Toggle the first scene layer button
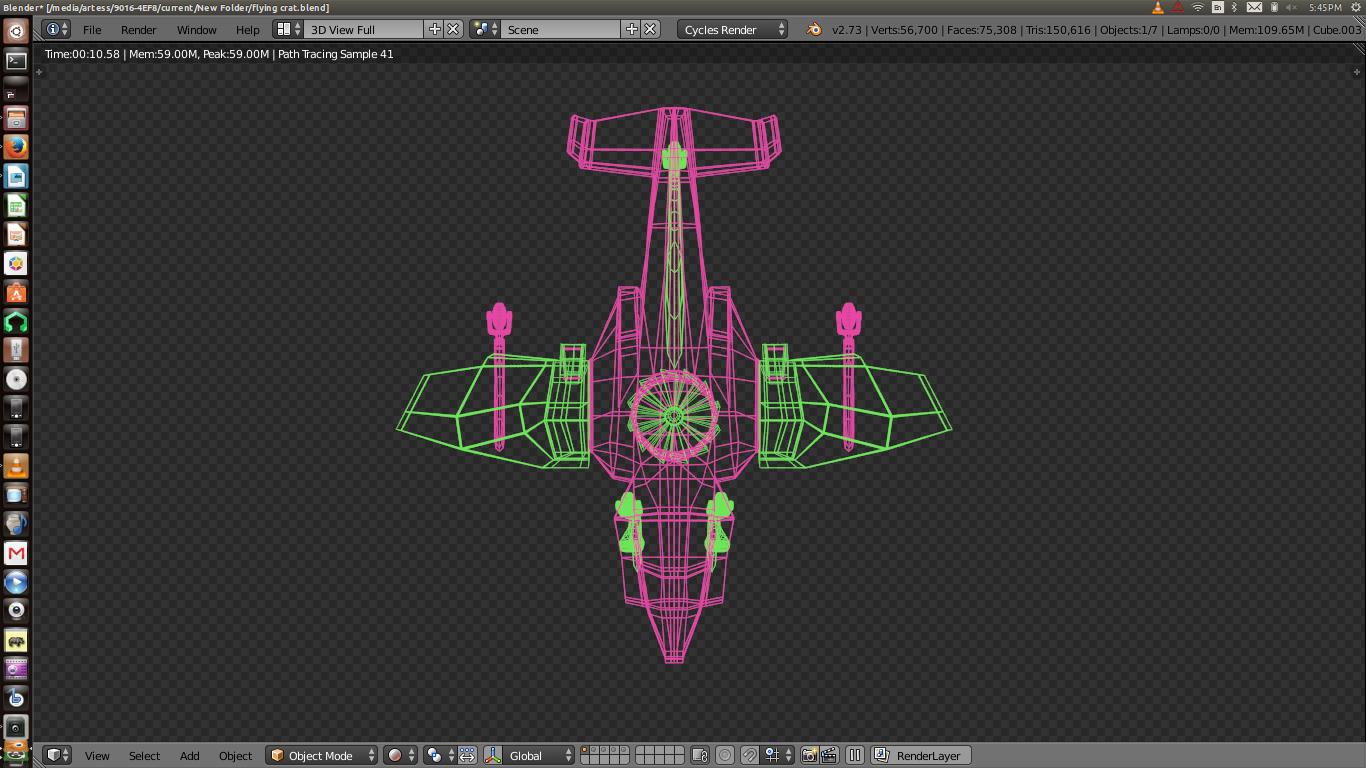 point(586,751)
